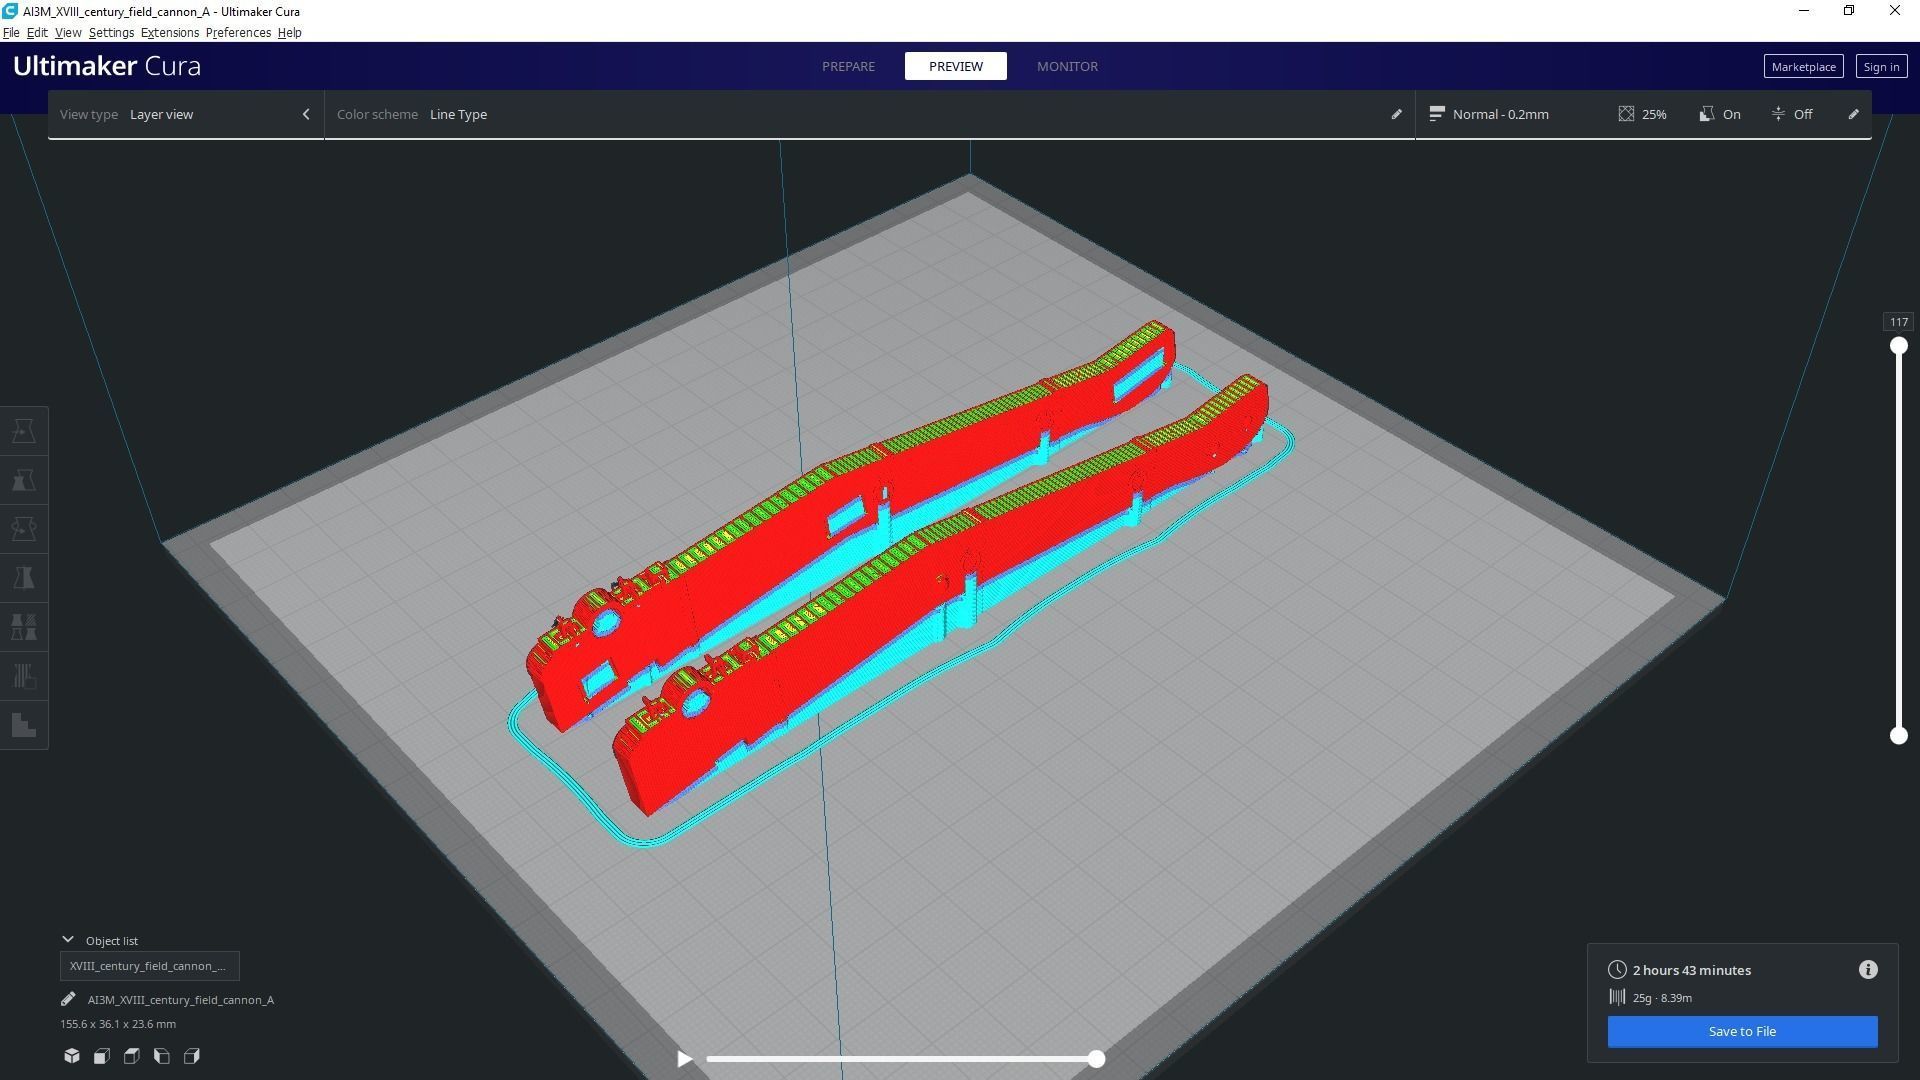Click the 3D isometric view cube icon

pyautogui.click(x=72, y=1056)
